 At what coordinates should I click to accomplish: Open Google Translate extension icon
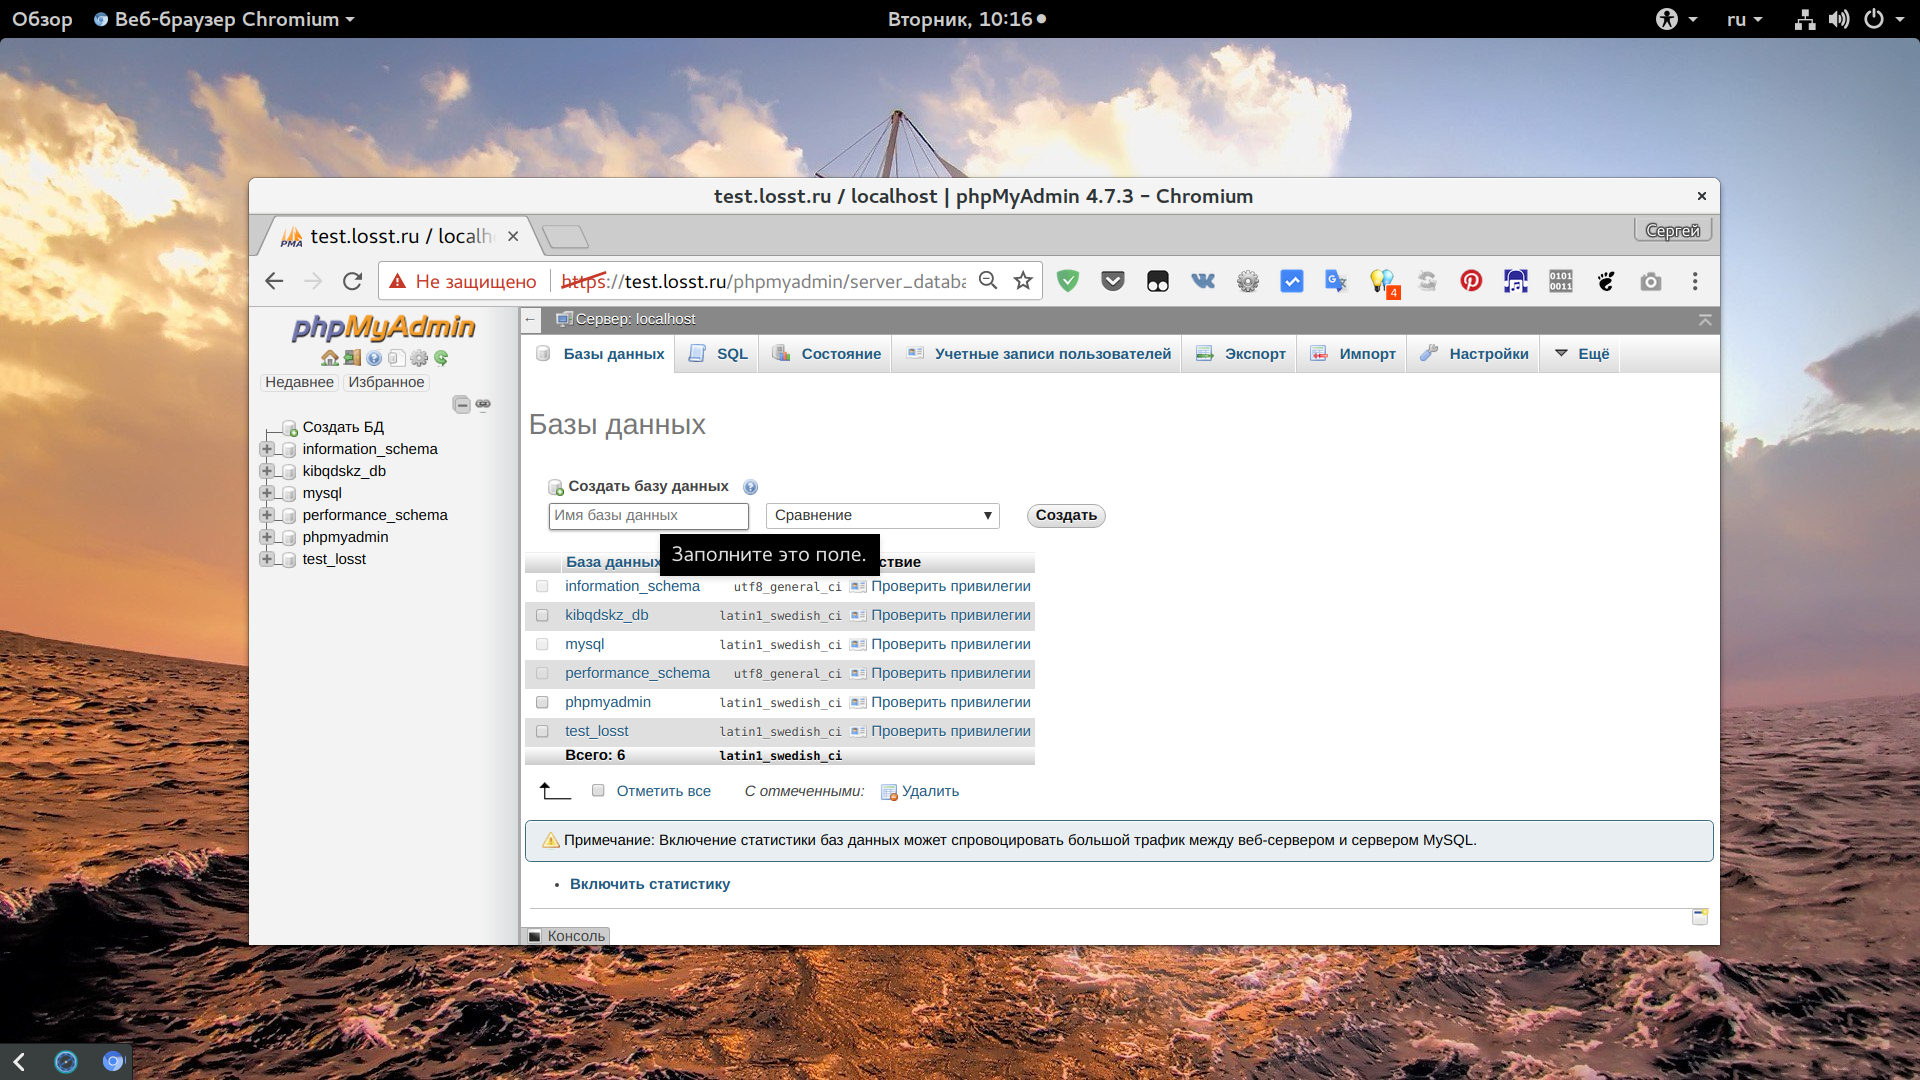click(1336, 281)
